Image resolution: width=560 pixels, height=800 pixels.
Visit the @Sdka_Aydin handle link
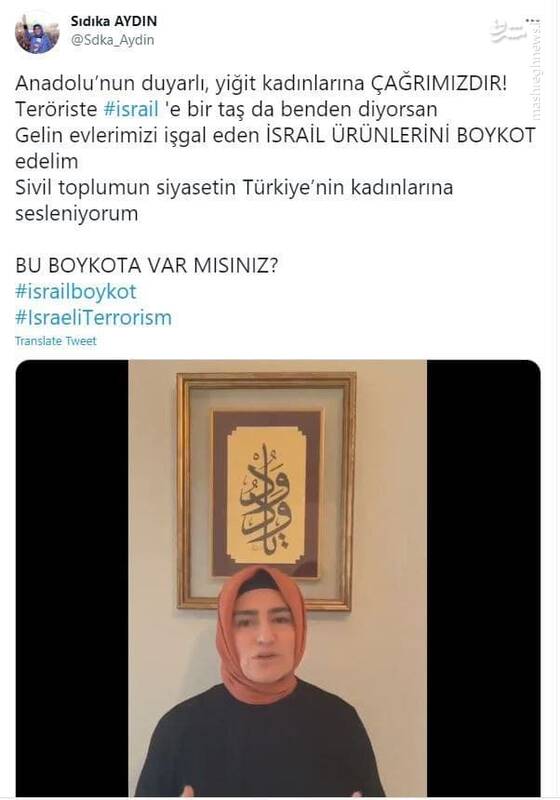[112, 40]
